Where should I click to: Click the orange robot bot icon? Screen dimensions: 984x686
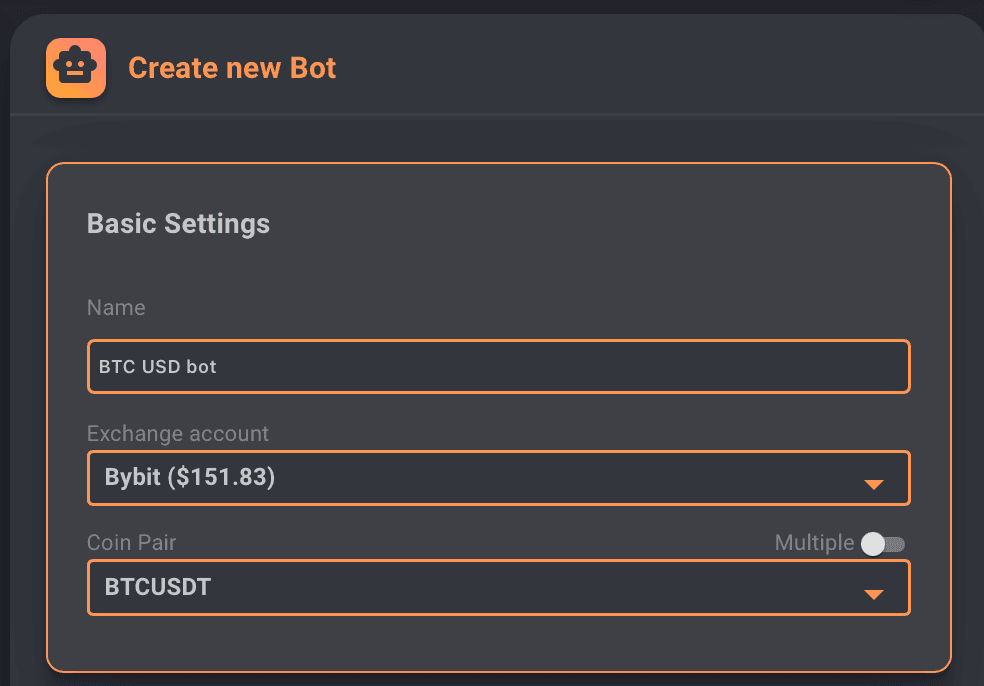pos(76,68)
